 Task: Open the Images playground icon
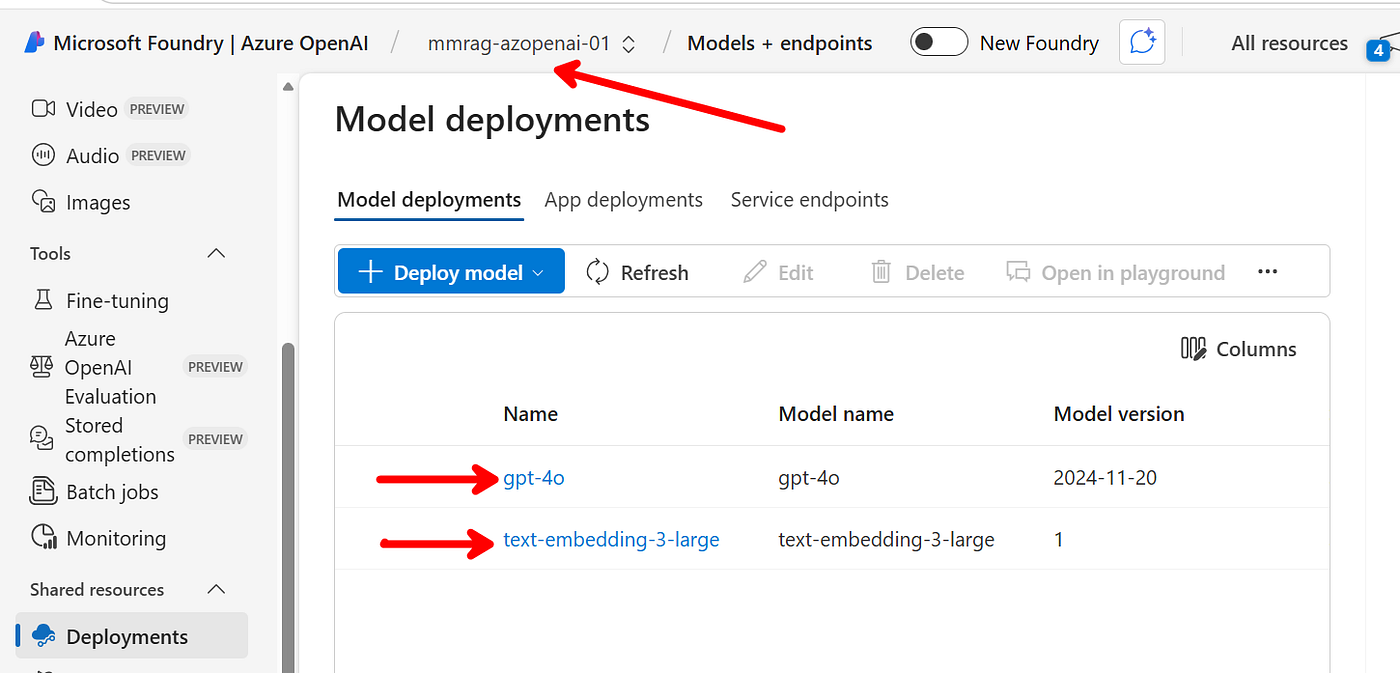click(x=43, y=202)
